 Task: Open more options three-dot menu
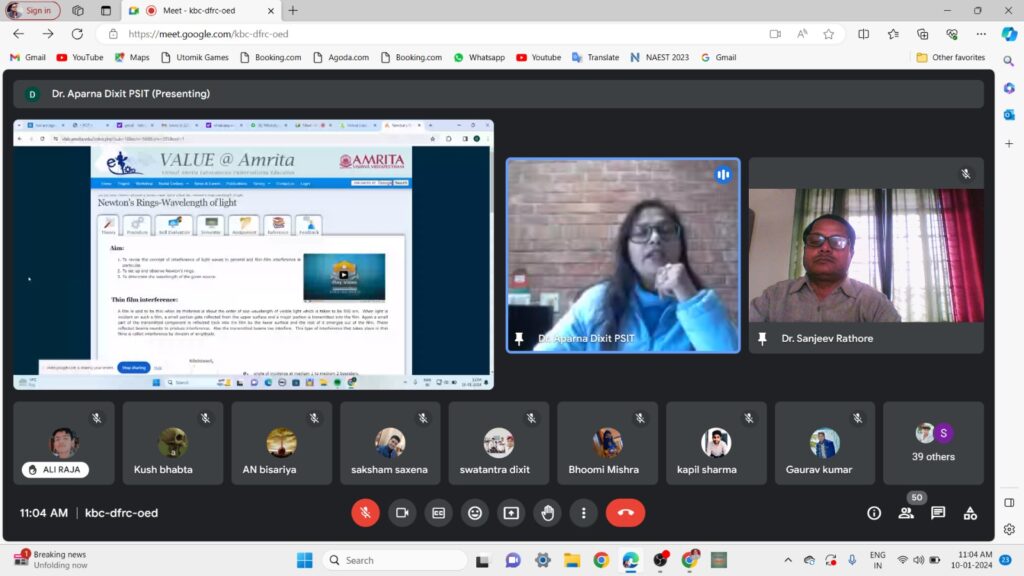[584, 513]
